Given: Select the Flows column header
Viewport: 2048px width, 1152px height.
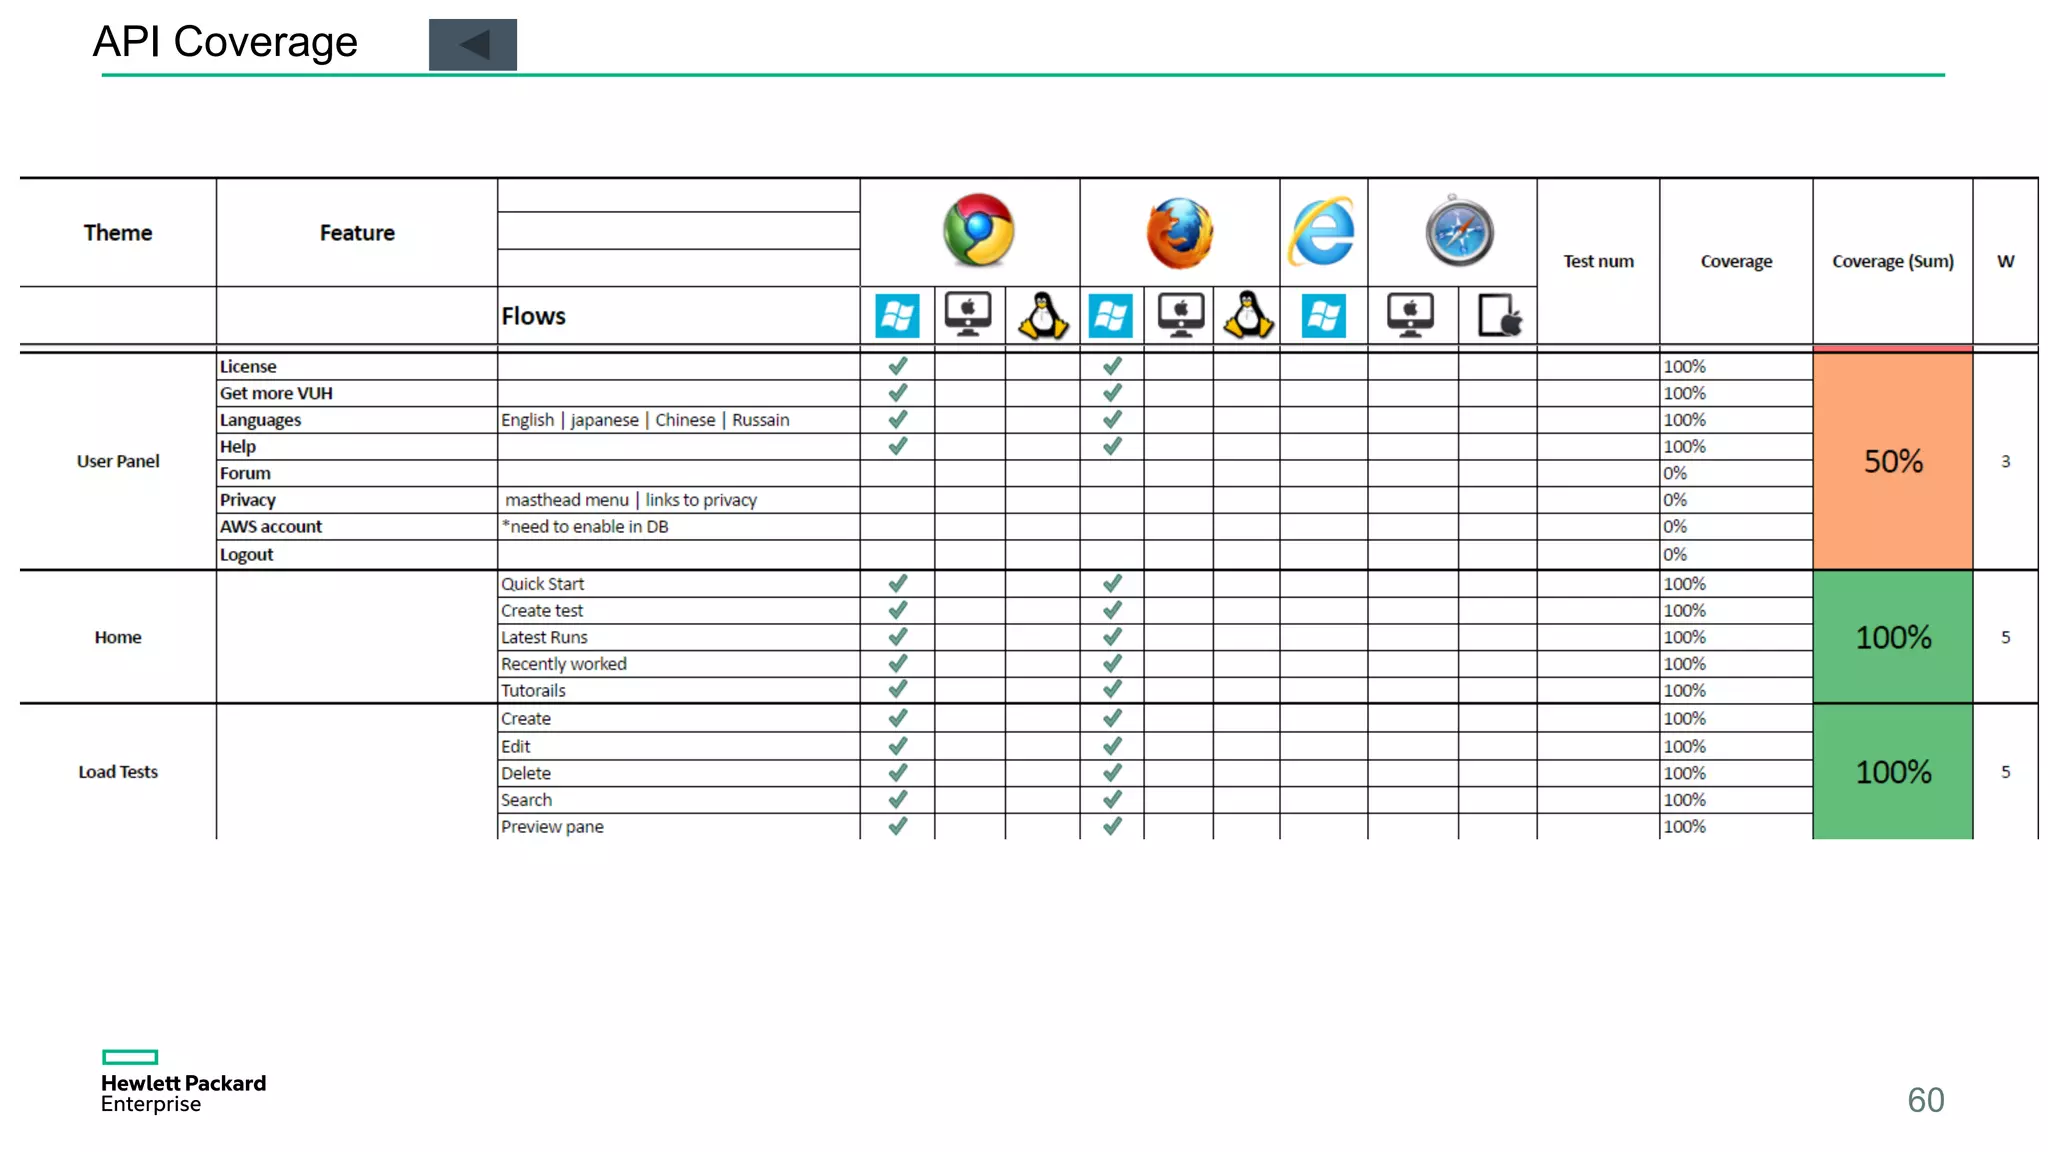Looking at the screenshot, I should coord(533,316).
